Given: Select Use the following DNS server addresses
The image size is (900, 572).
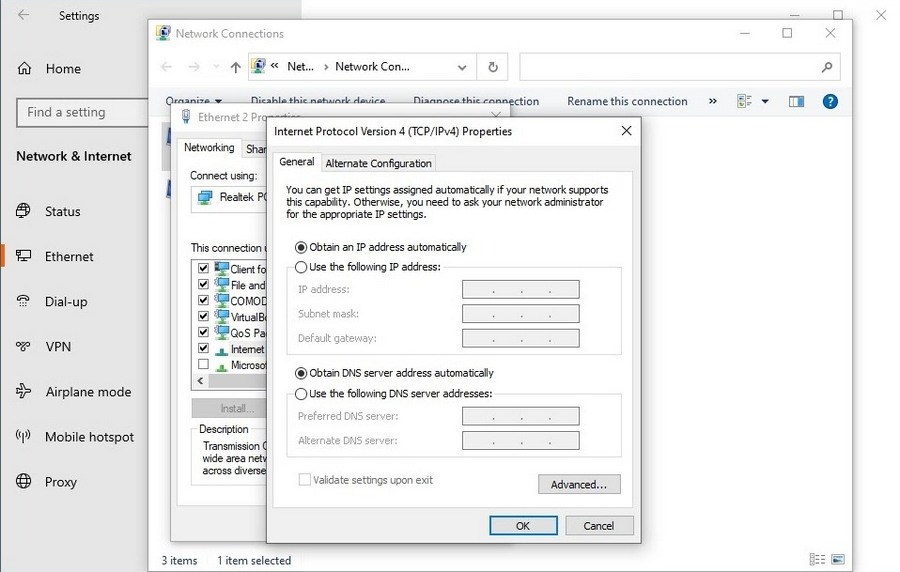Looking at the screenshot, I should (301, 394).
